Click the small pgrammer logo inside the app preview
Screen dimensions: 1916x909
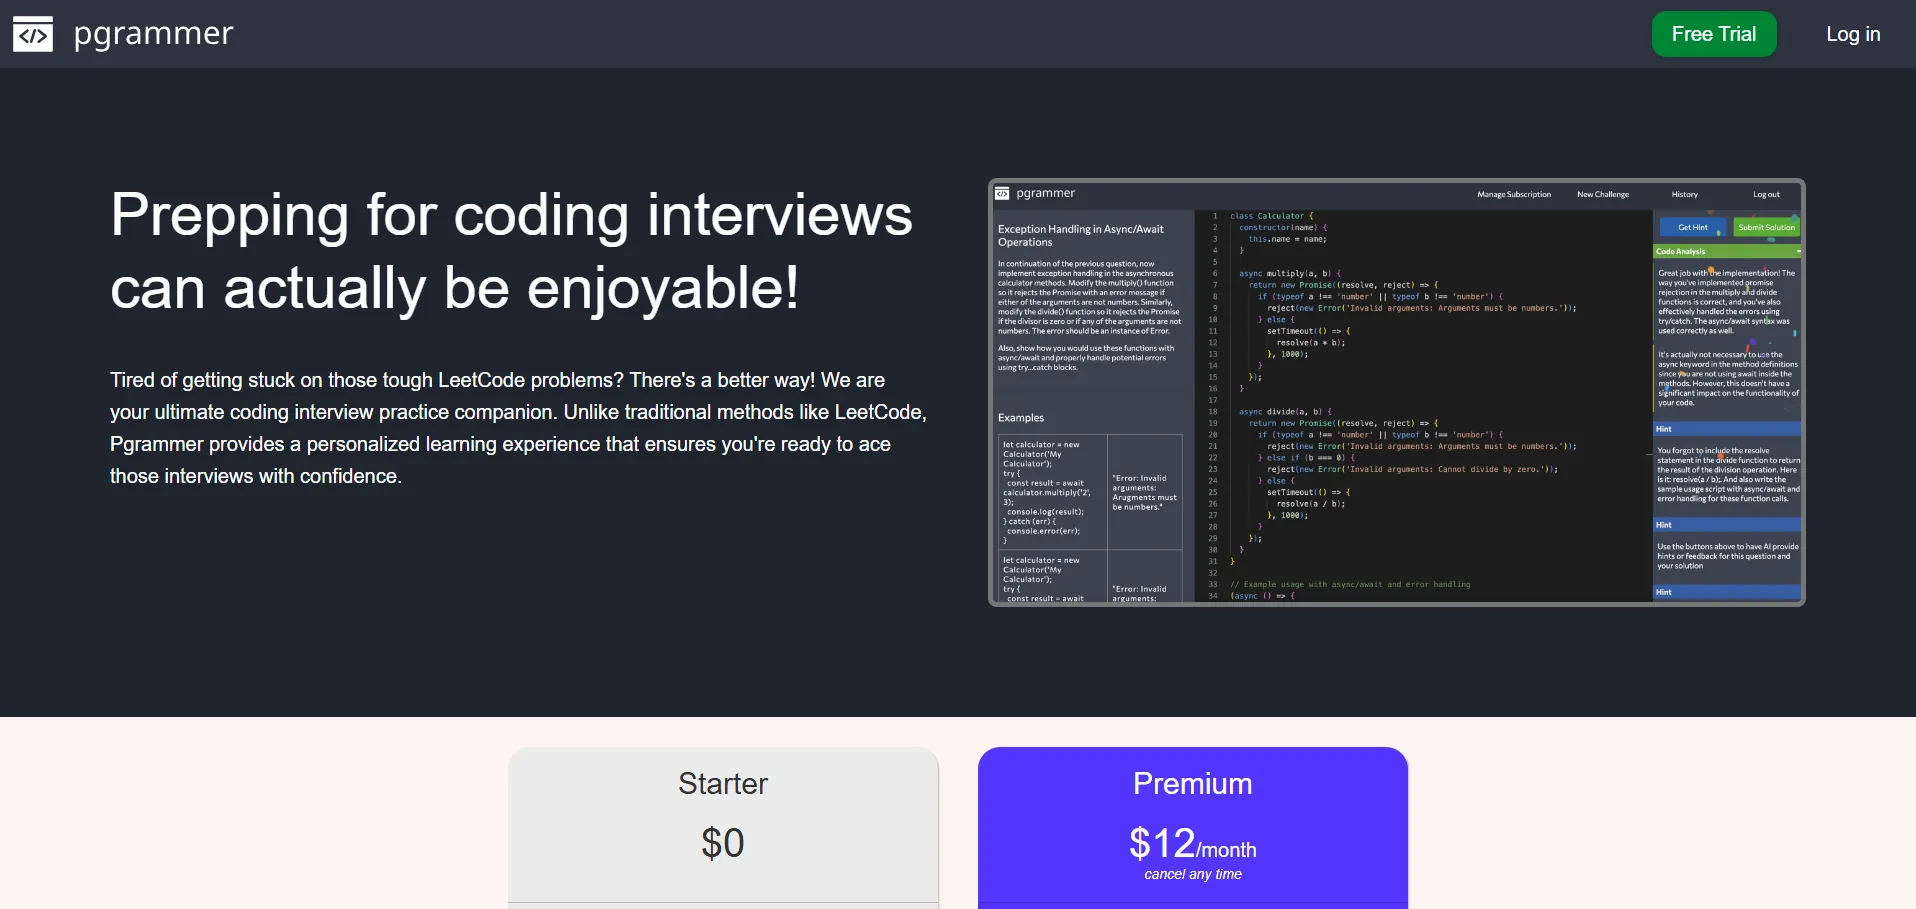pos(1002,194)
